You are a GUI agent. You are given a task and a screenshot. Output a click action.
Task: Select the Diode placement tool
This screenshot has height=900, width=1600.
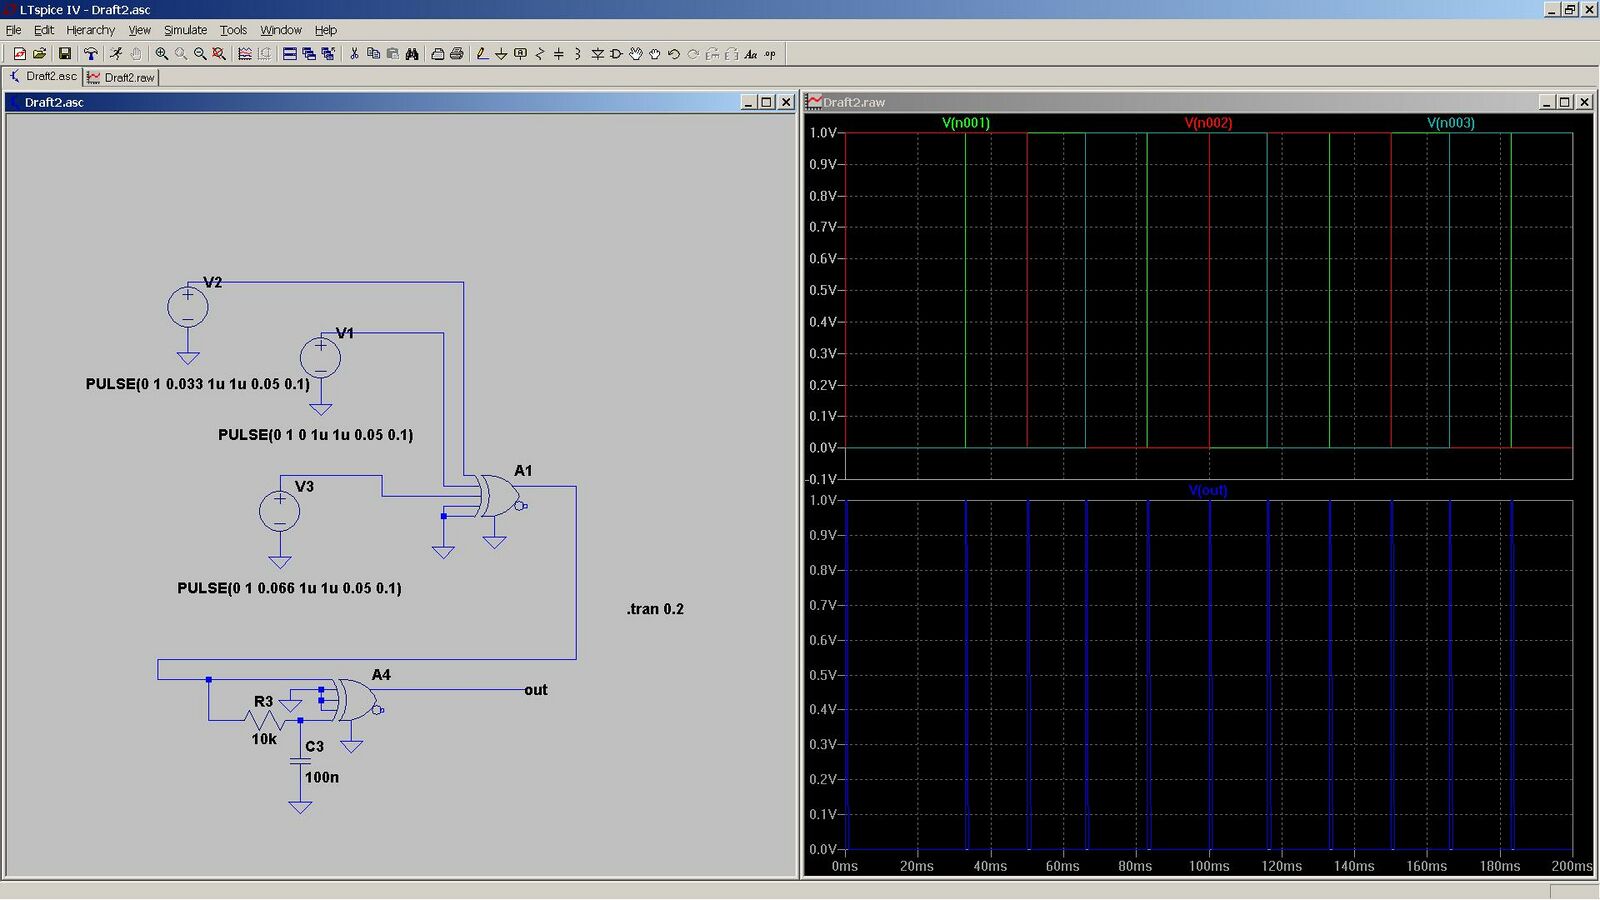point(597,54)
